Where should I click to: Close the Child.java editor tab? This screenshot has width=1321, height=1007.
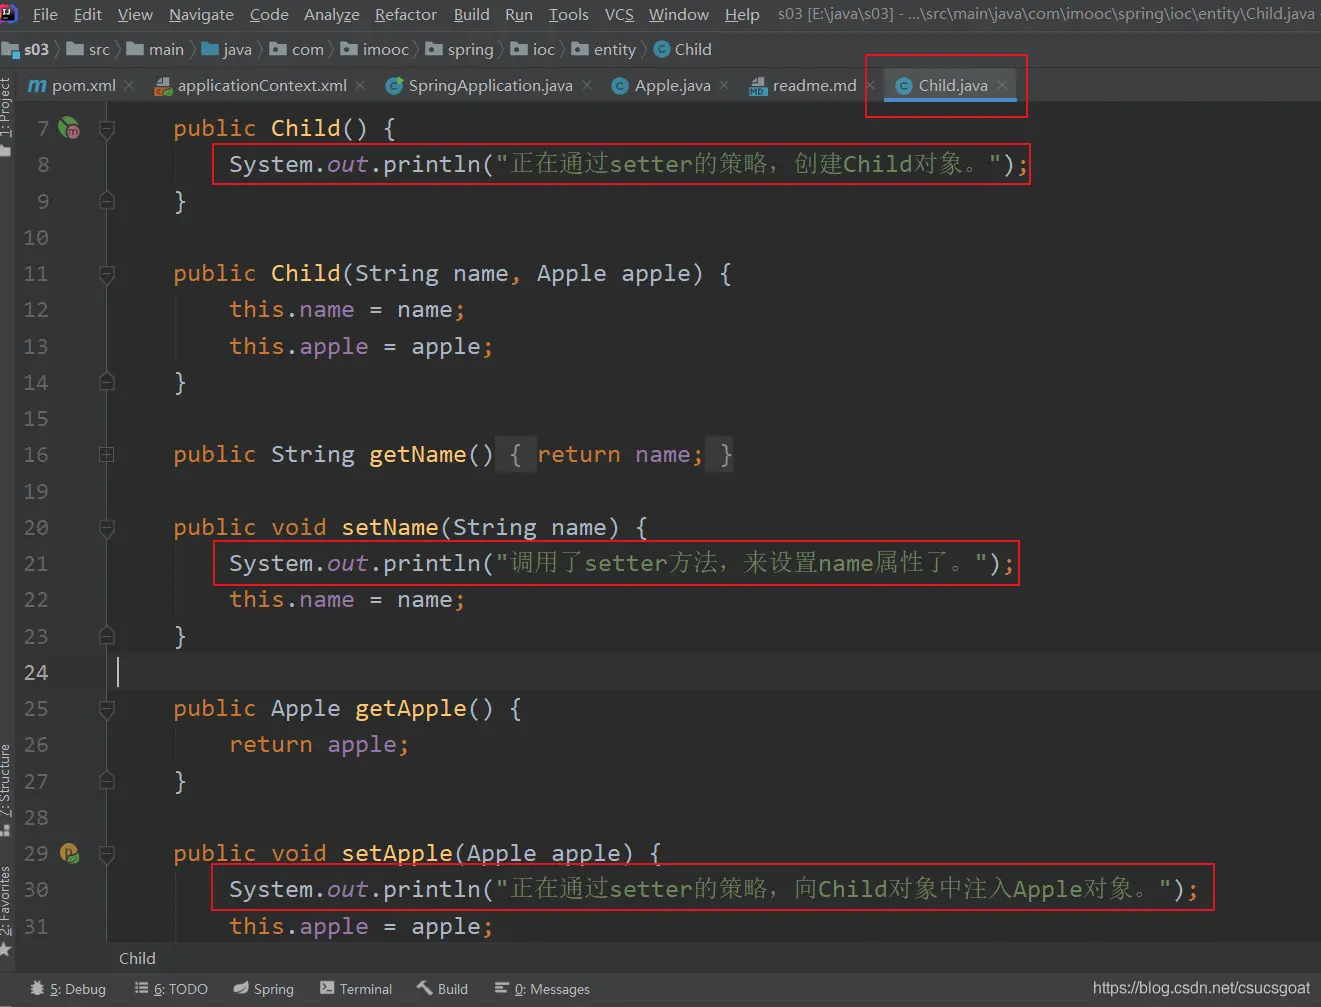point(1002,86)
